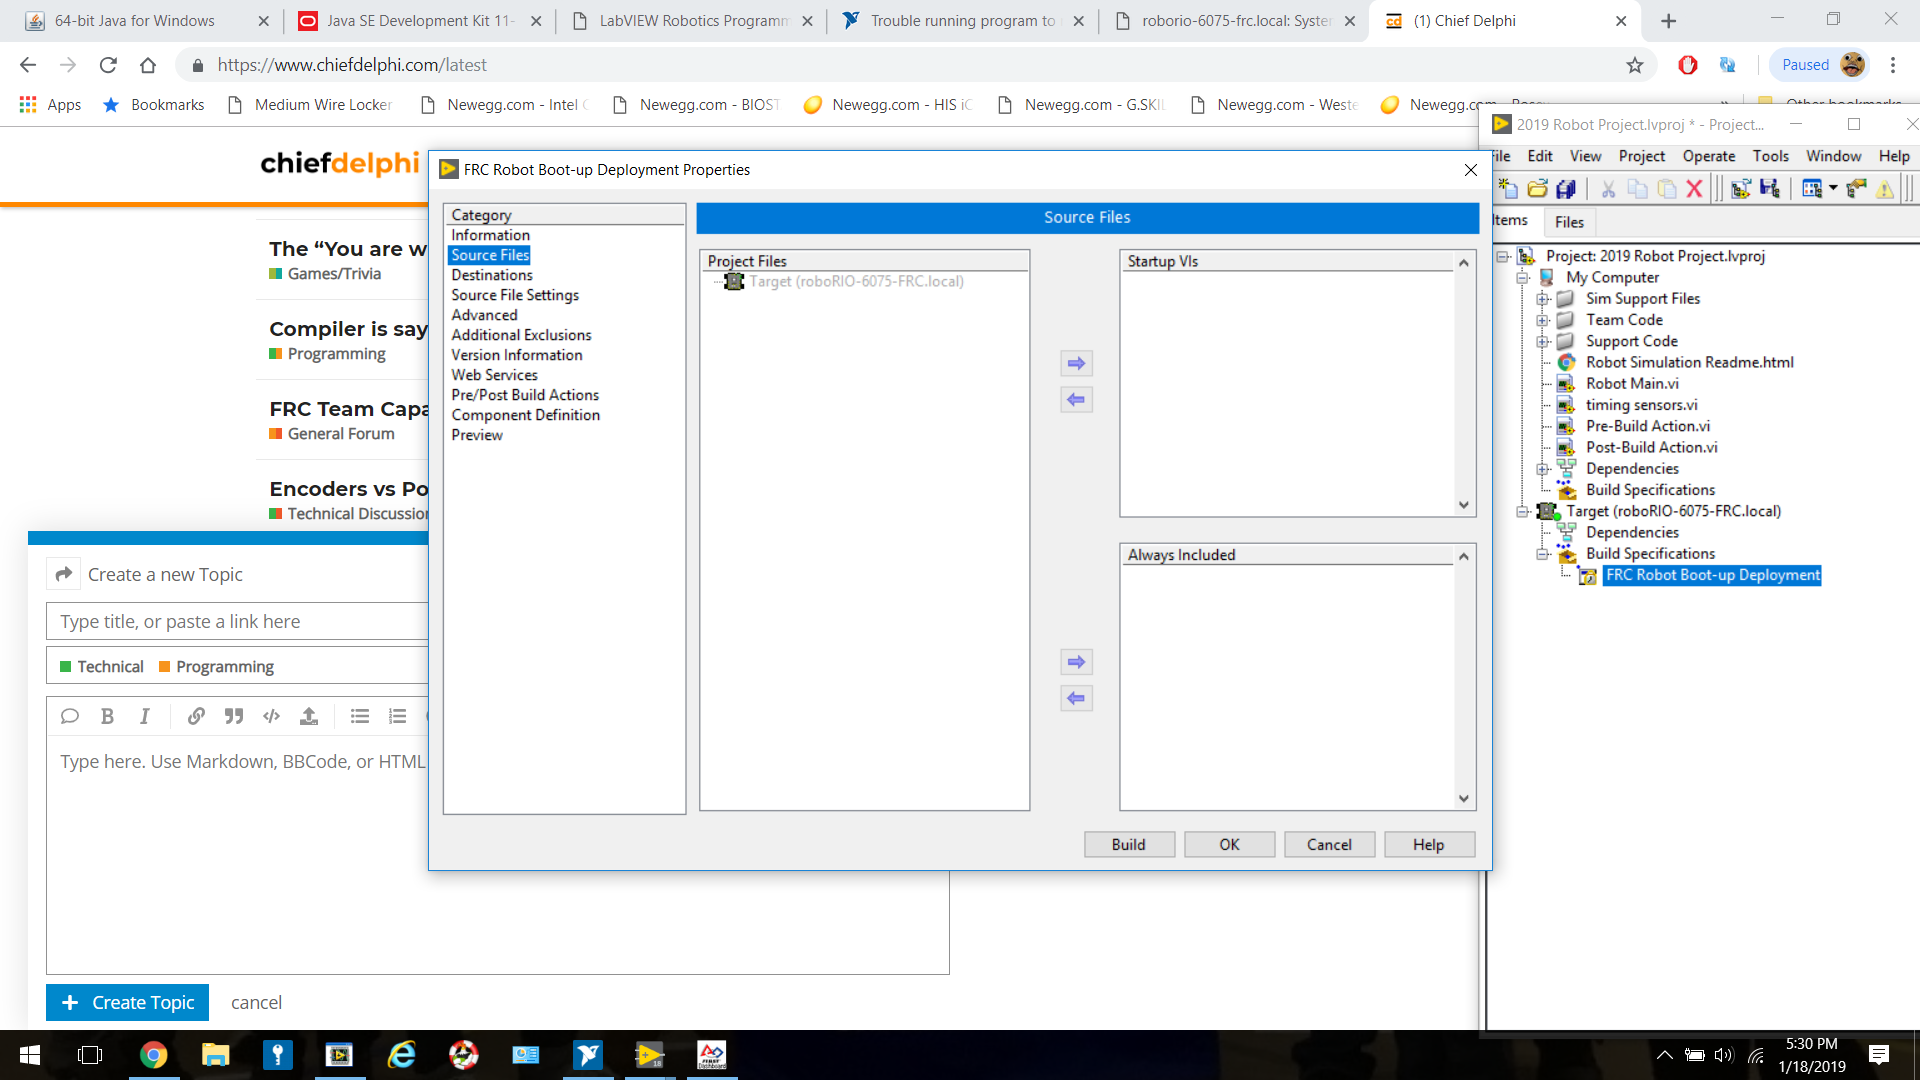Add to Always Included with the right arrow
This screenshot has height=1080, width=1920.
pos(1076,662)
